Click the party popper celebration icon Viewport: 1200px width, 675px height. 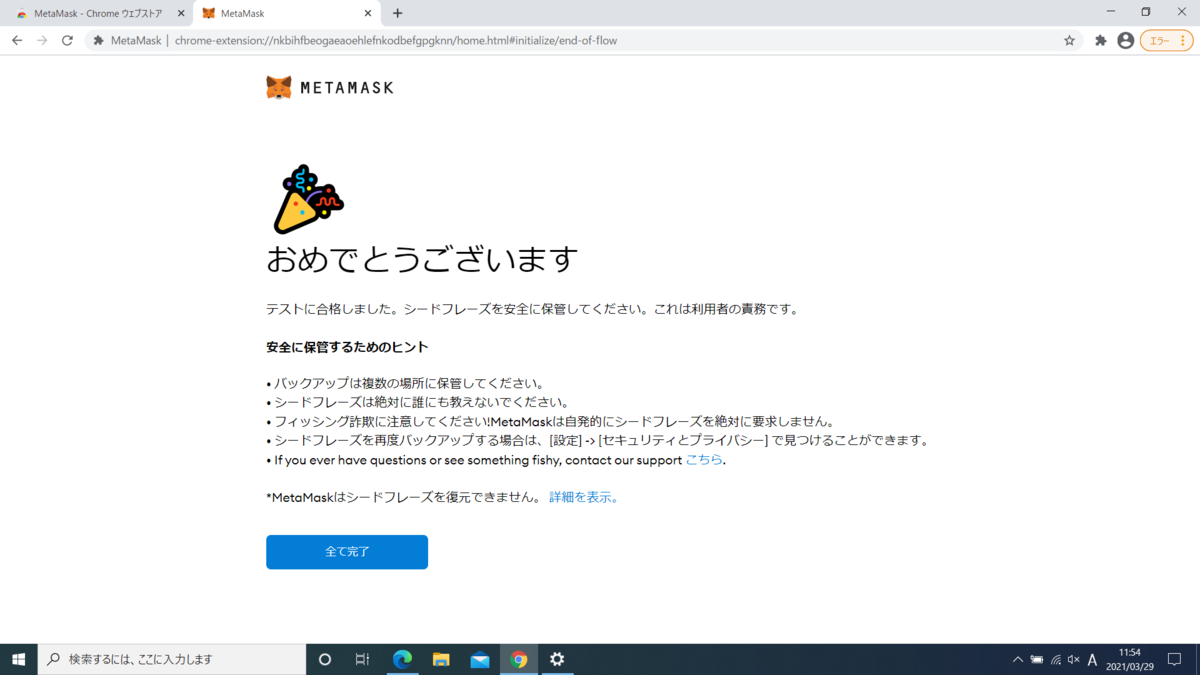308,199
